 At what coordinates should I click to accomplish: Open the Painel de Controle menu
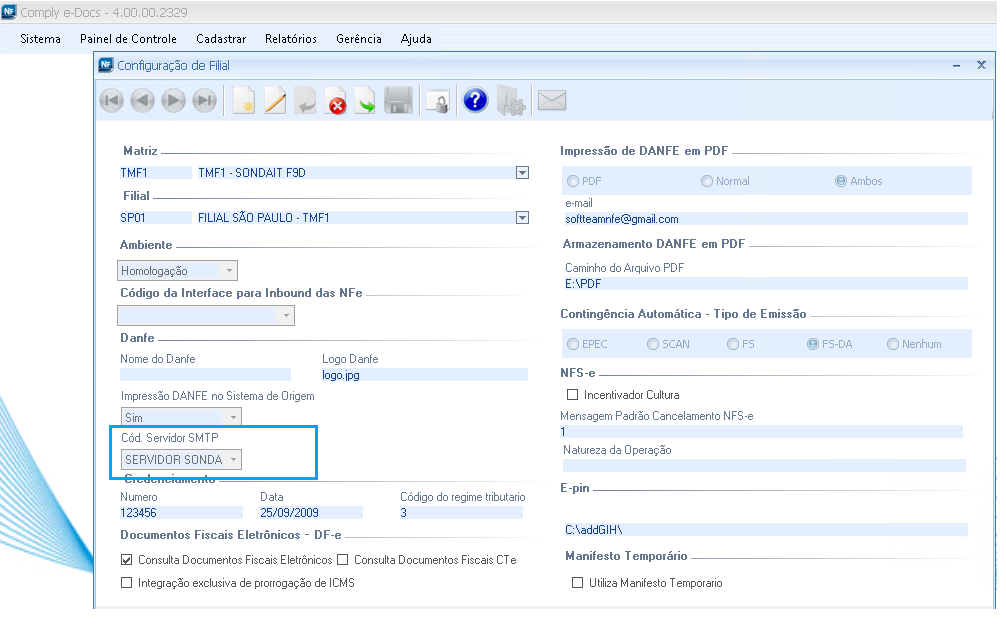pyautogui.click(x=128, y=39)
